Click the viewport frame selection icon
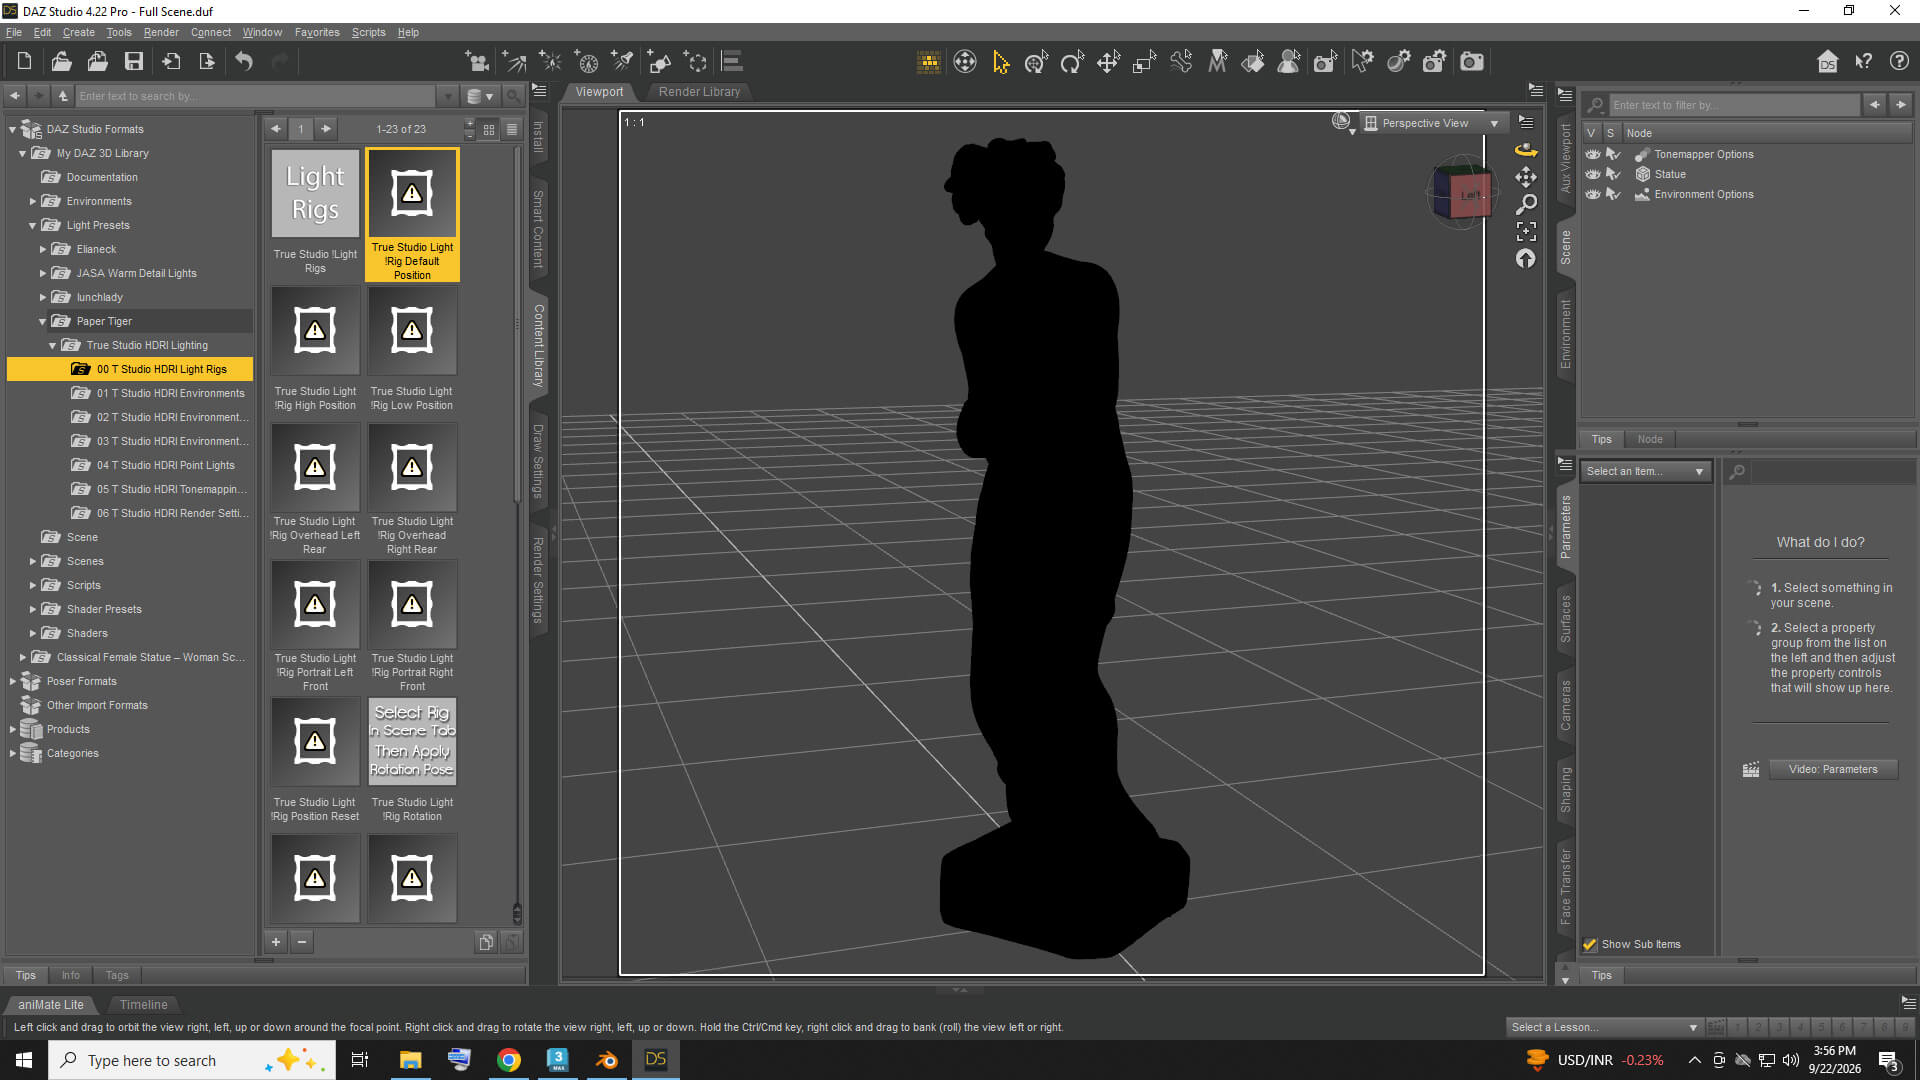This screenshot has height=1080, width=1920. (1526, 232)
